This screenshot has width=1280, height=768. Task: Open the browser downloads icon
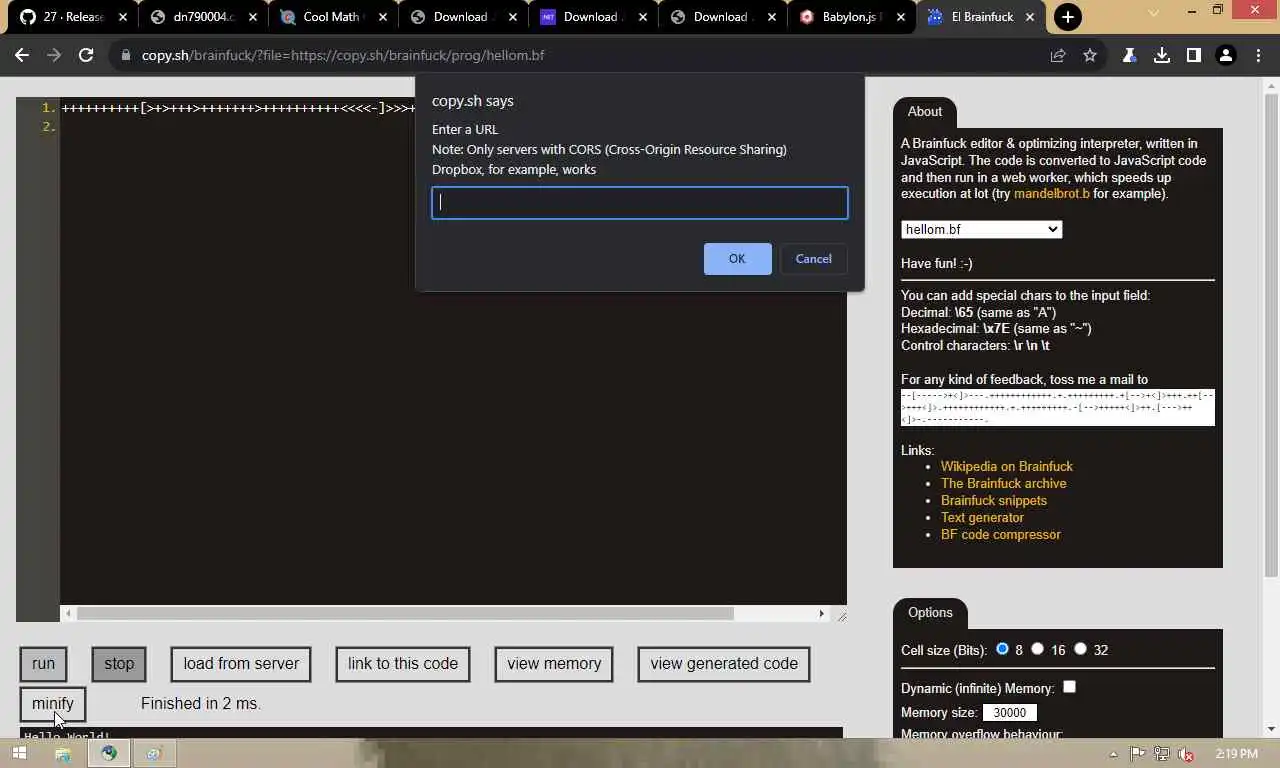(x=1162, y=56)
